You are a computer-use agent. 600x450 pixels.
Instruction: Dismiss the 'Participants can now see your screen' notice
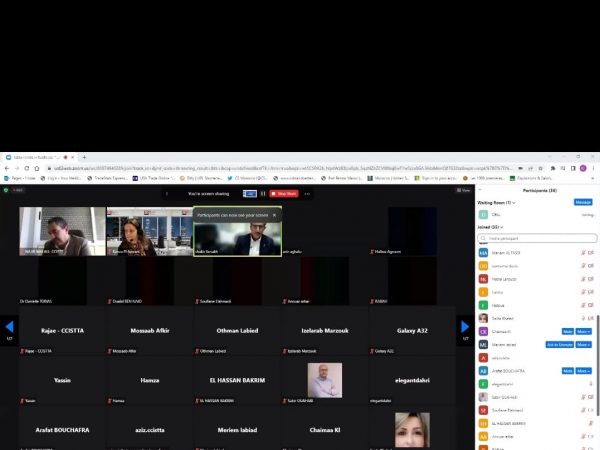[x=274, y=215]
